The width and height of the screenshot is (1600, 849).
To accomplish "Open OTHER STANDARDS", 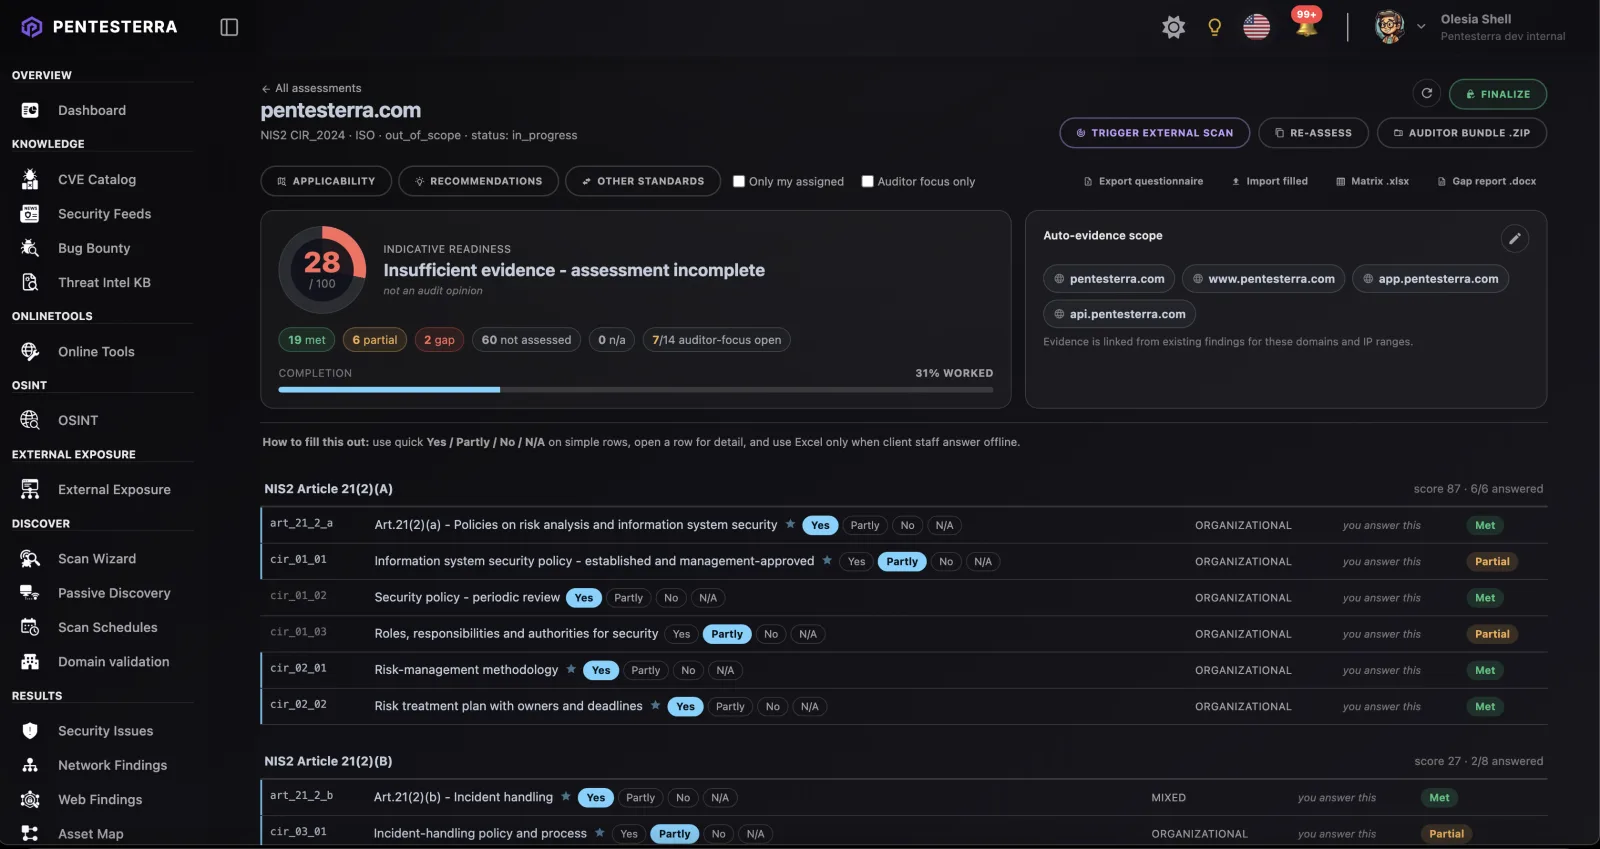I will (643, 181).
